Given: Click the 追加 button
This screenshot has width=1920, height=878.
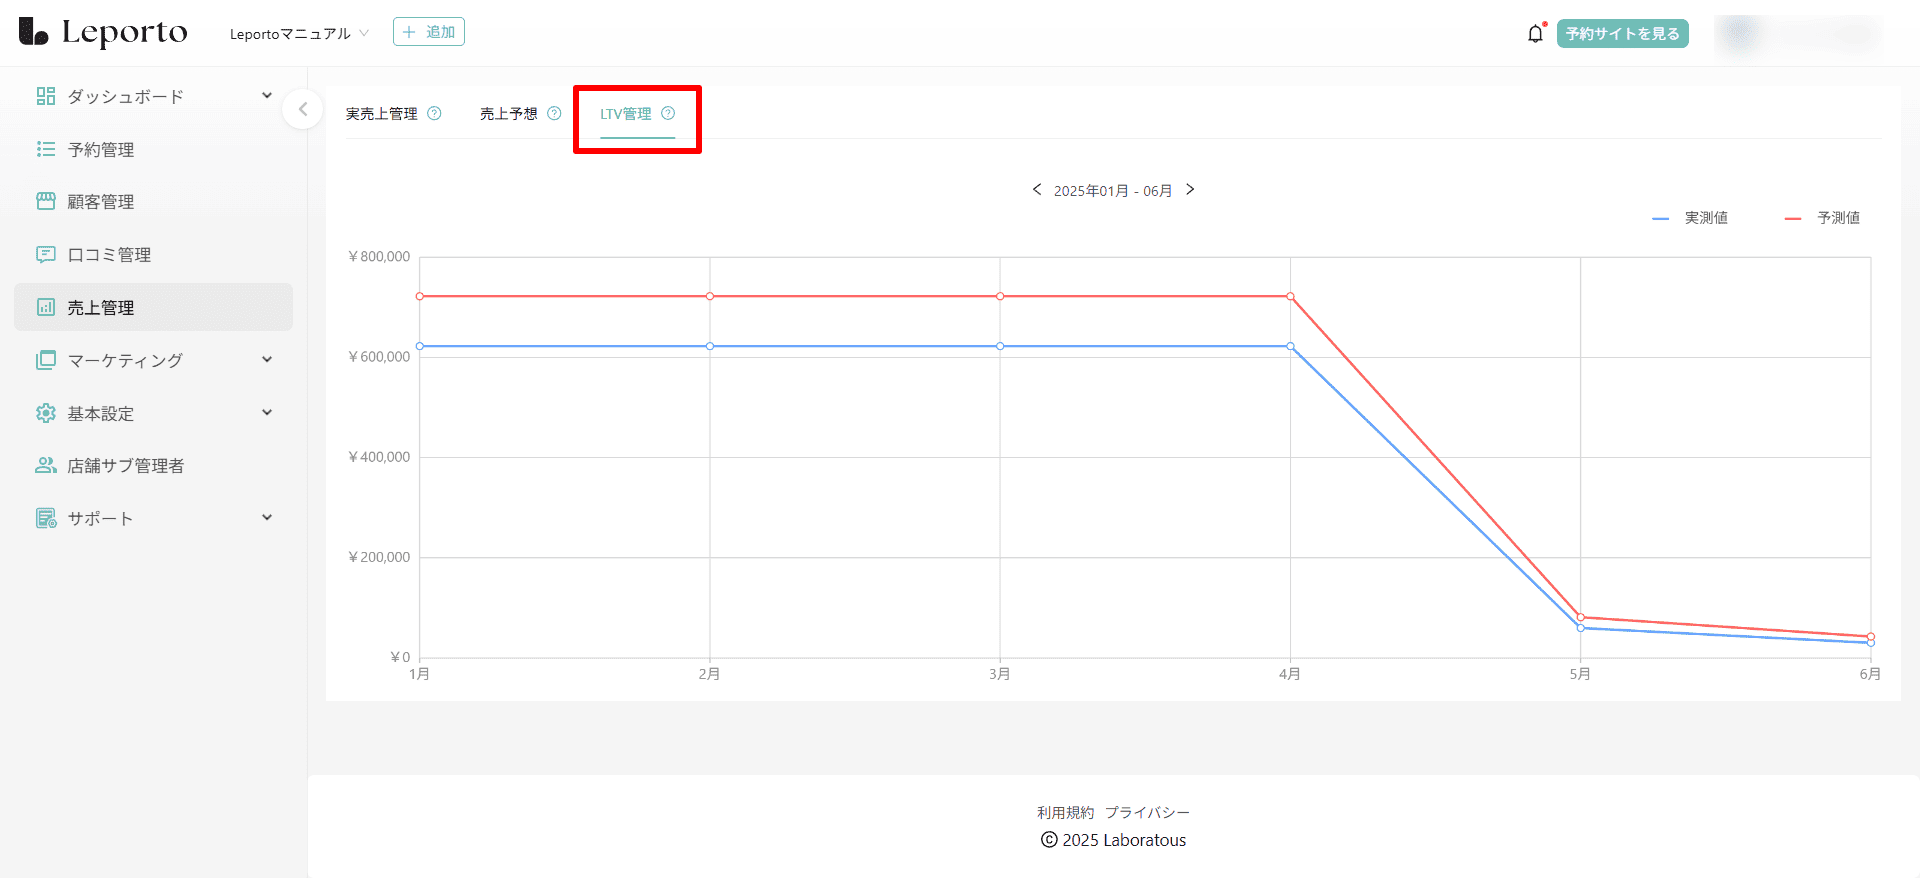Looking at the screenshot, I should coord(429,32).
